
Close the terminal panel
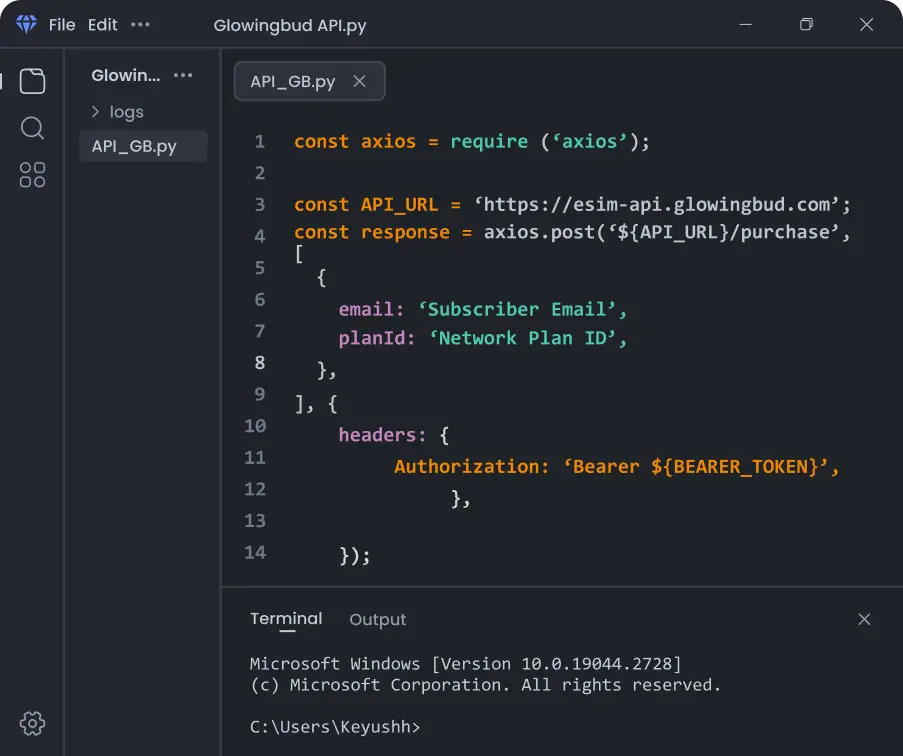point(864,619)
